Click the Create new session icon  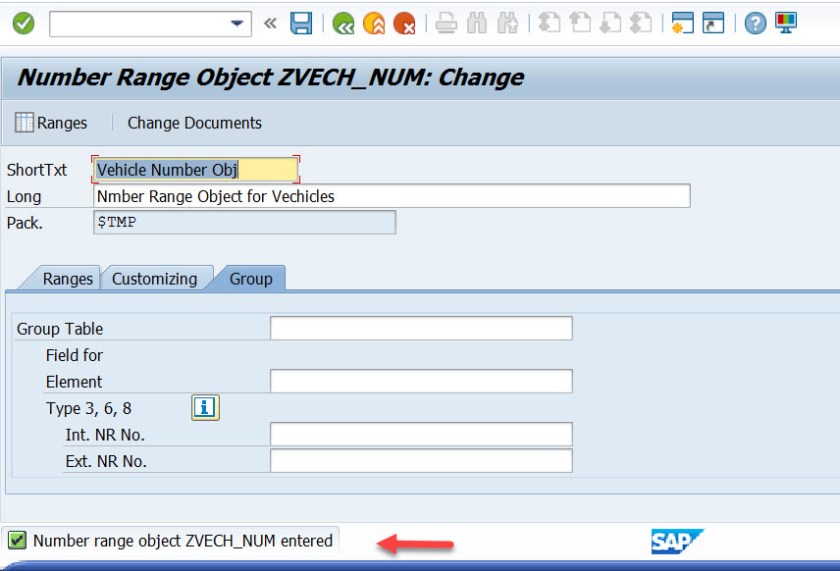tap(683, 24)
